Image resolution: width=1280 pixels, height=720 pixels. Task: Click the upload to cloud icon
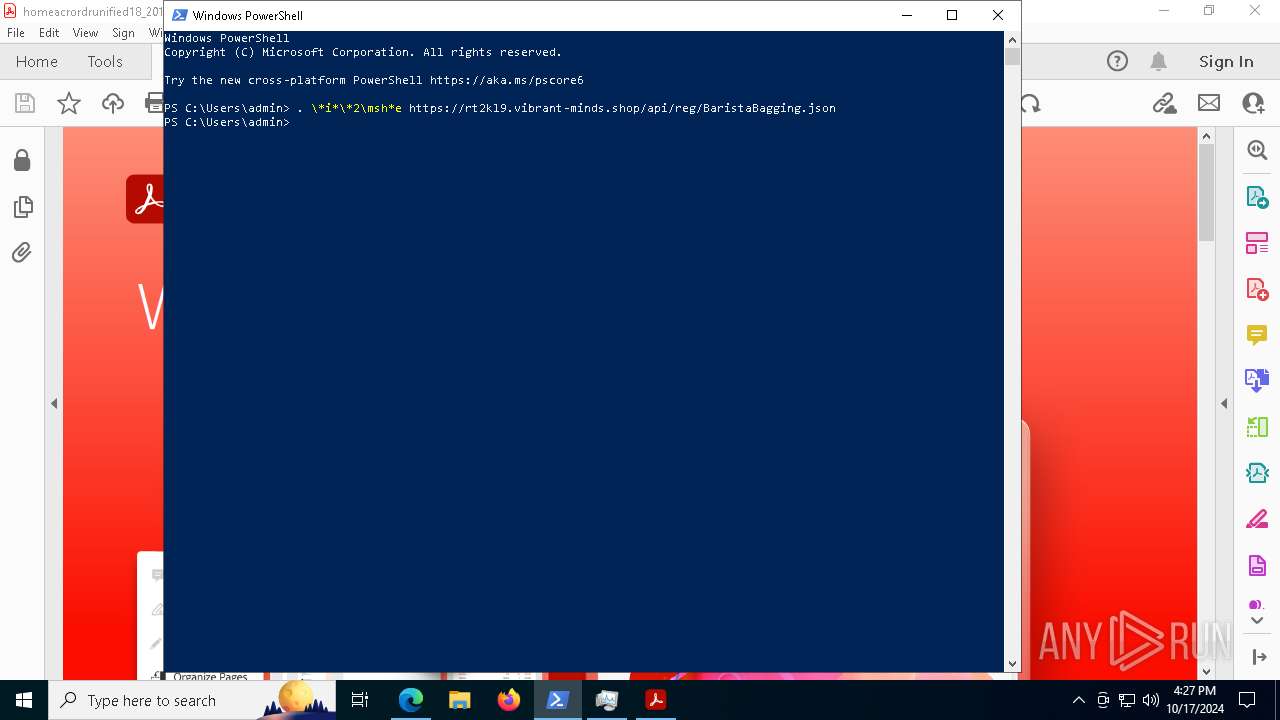tap(113, 103)
